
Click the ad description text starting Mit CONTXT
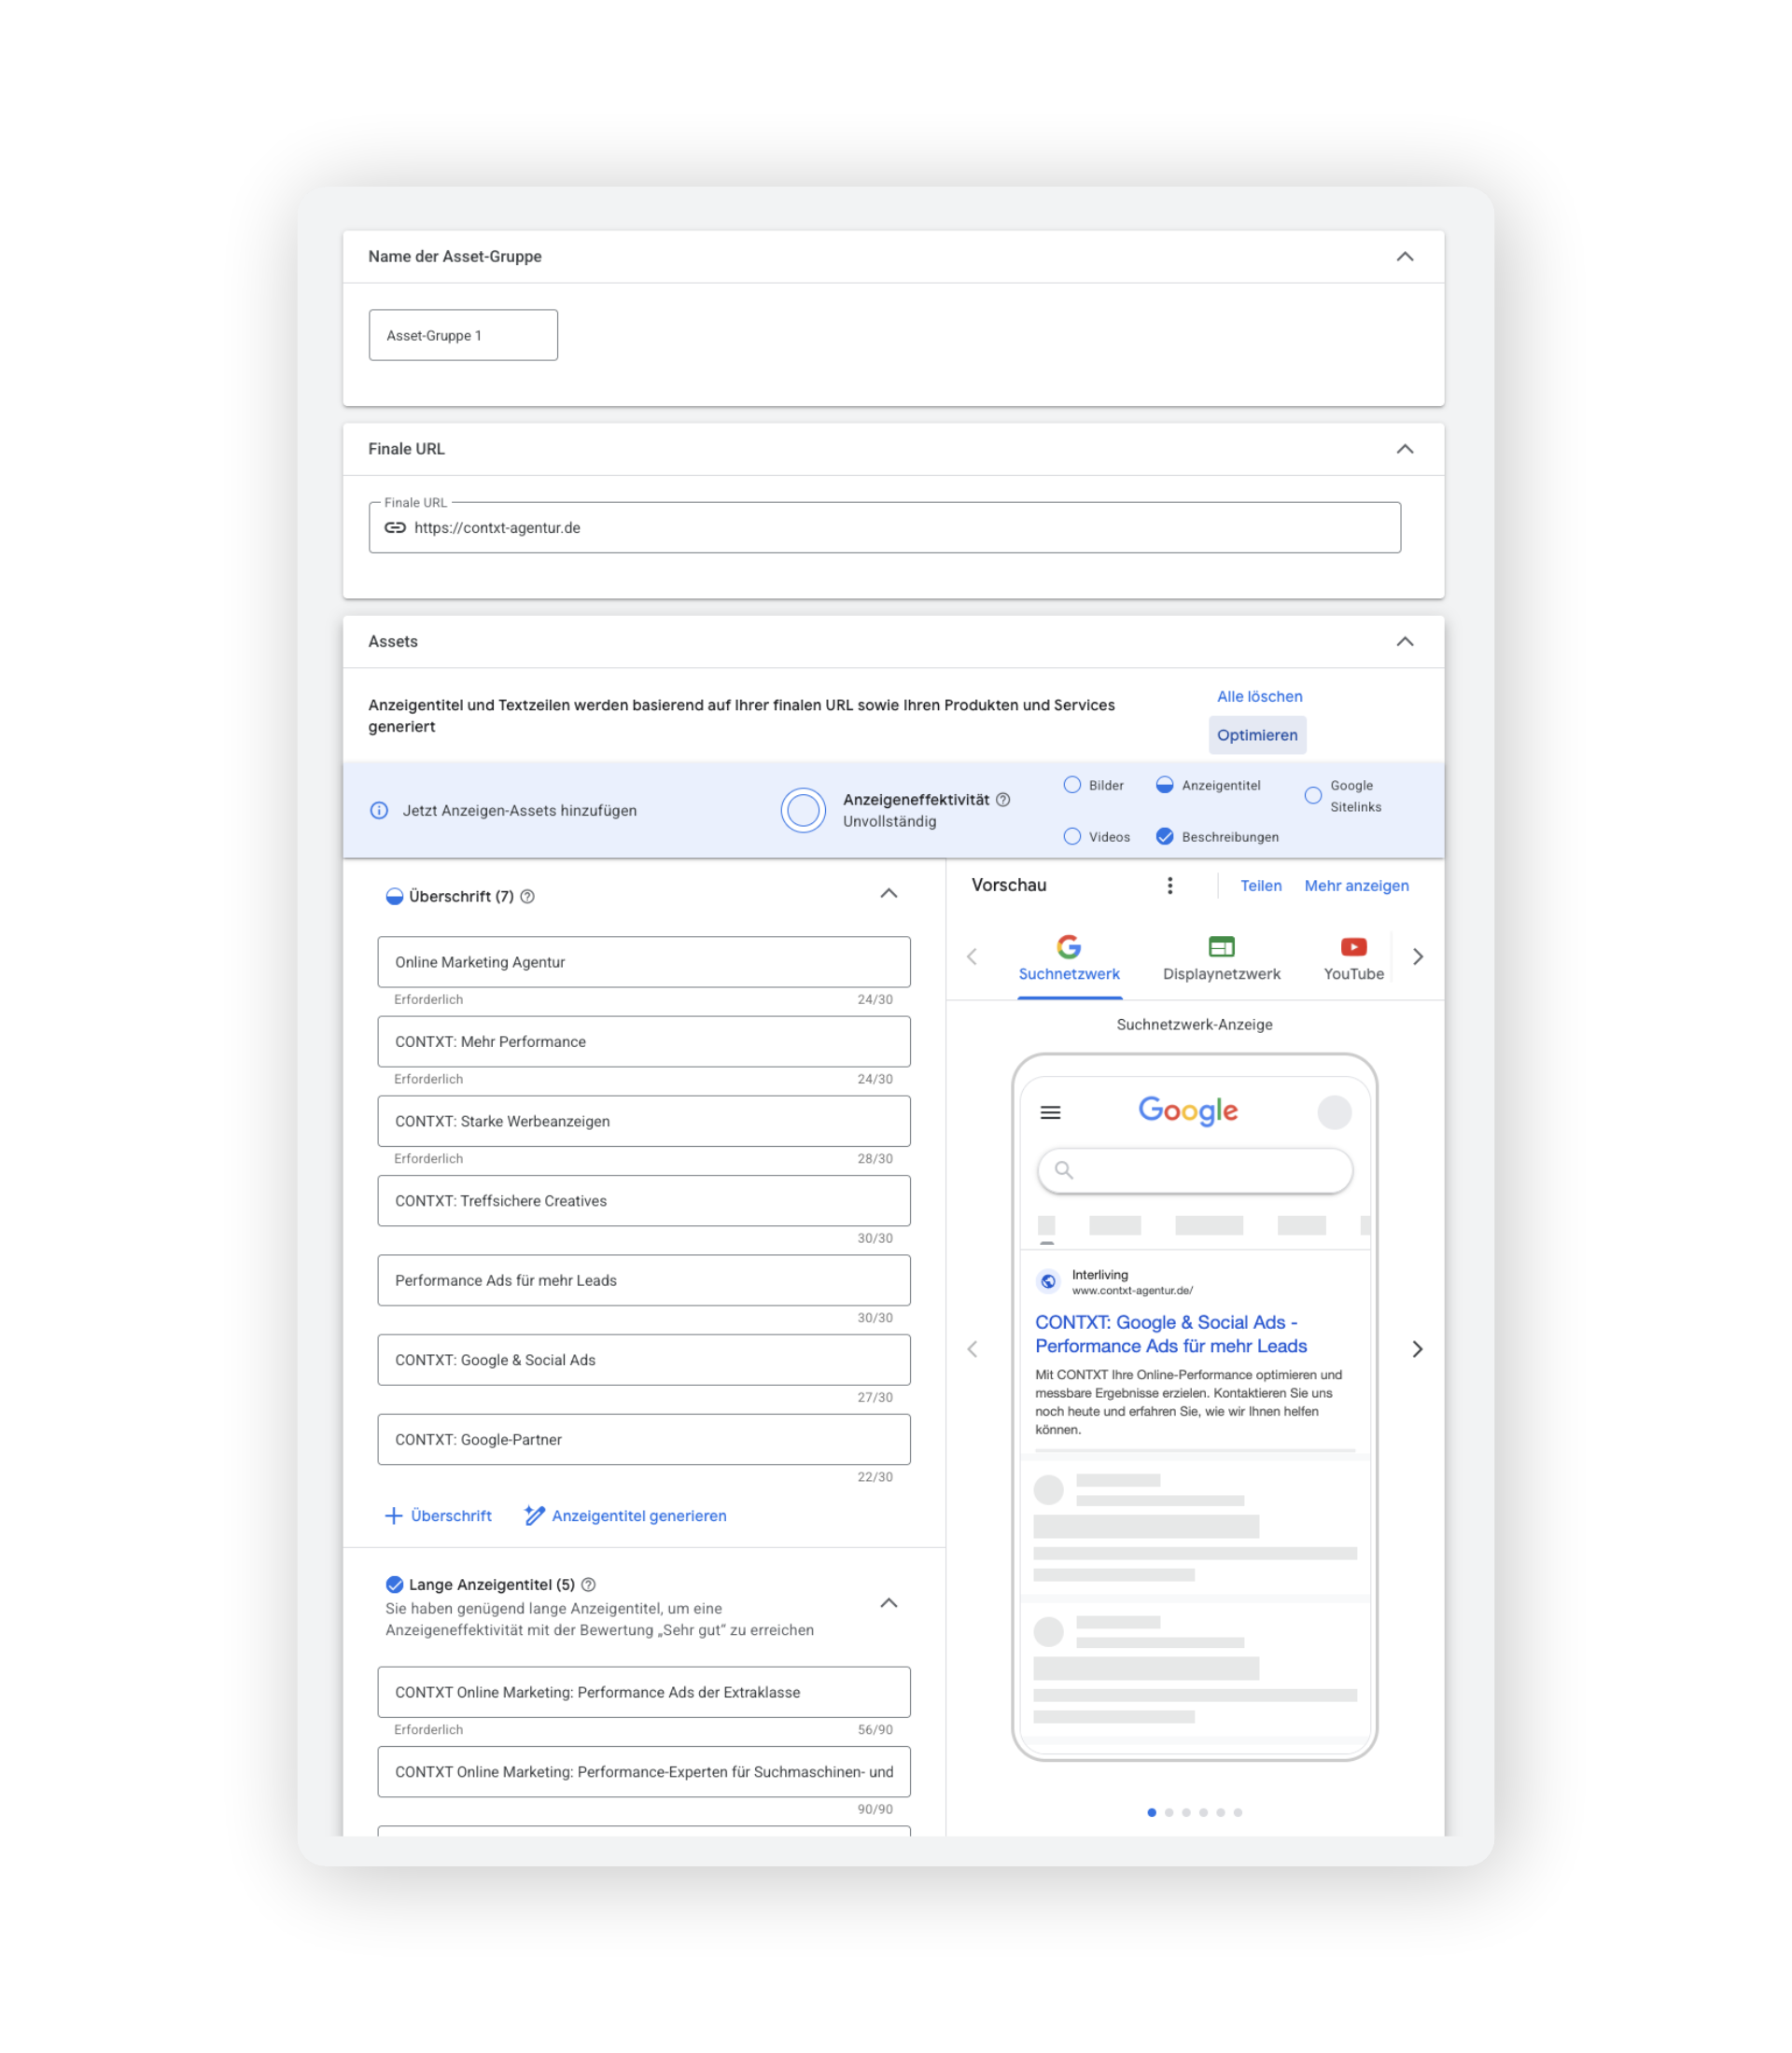coord(1189,1403)
